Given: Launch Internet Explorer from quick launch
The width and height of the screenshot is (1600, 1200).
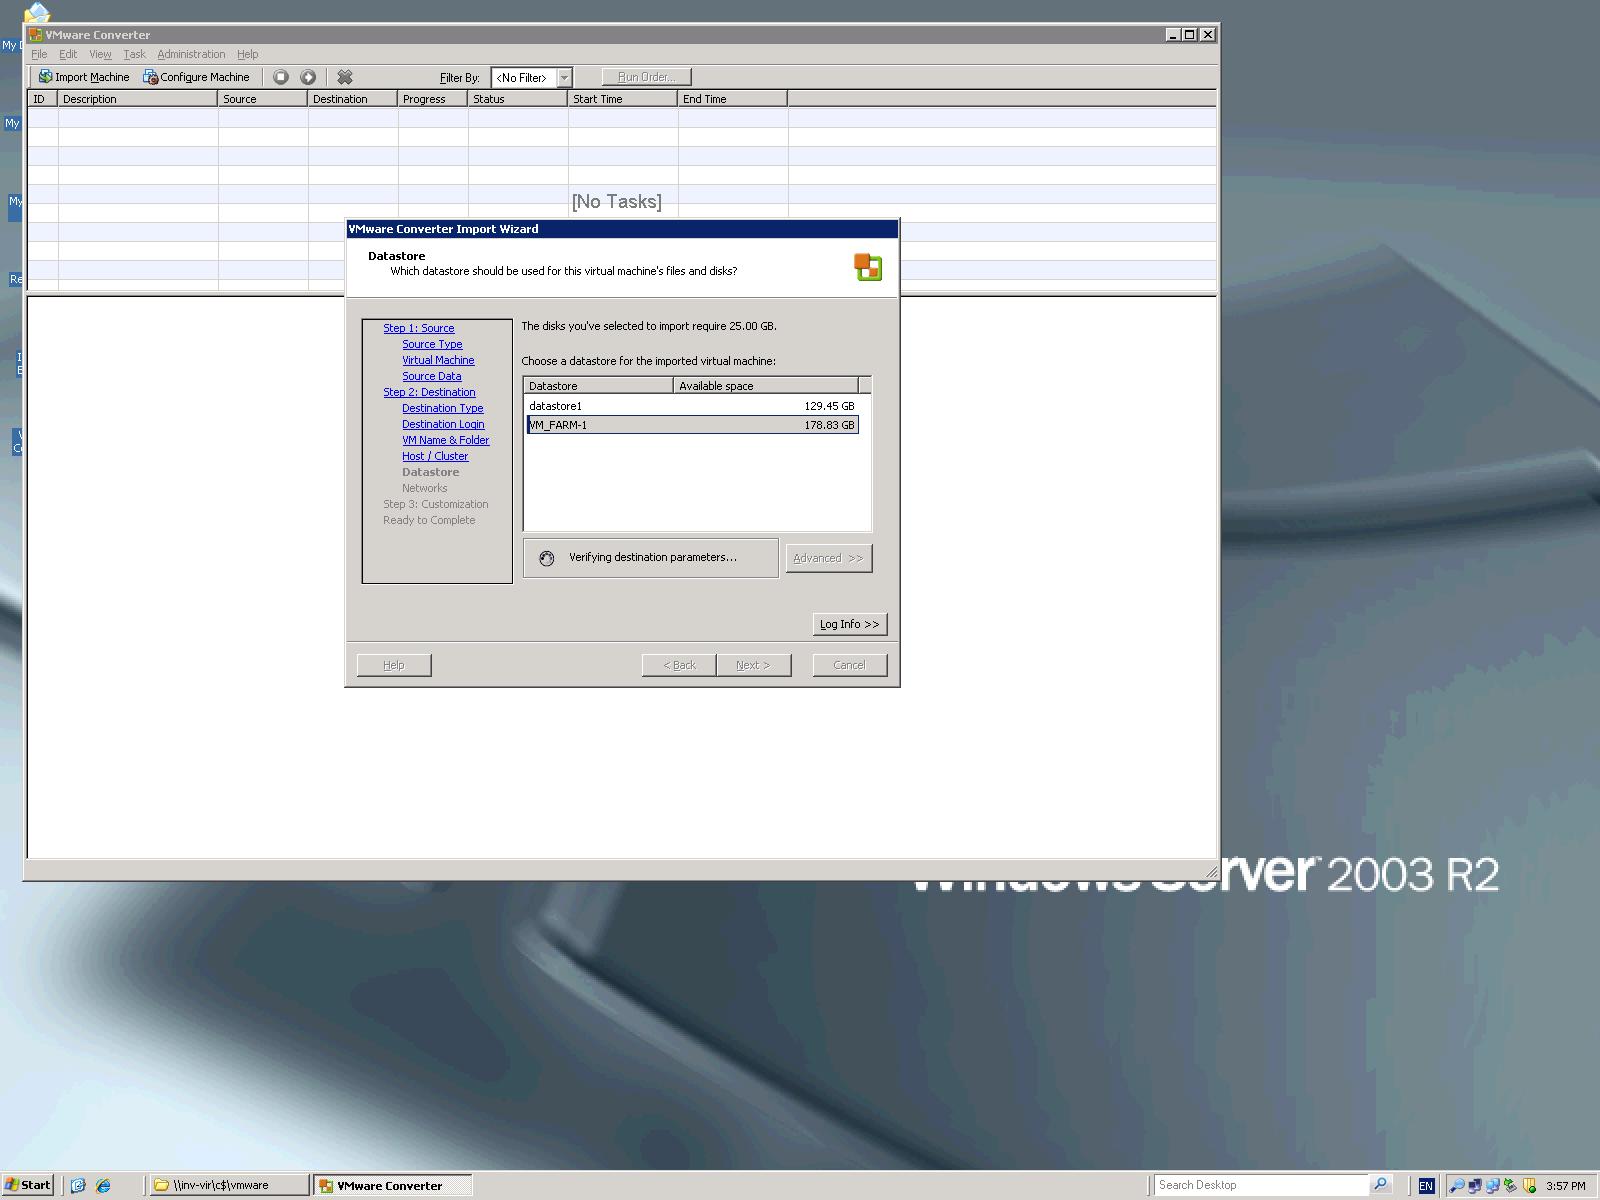Looking at the screenshot, I should click(x=102, y=1185).
